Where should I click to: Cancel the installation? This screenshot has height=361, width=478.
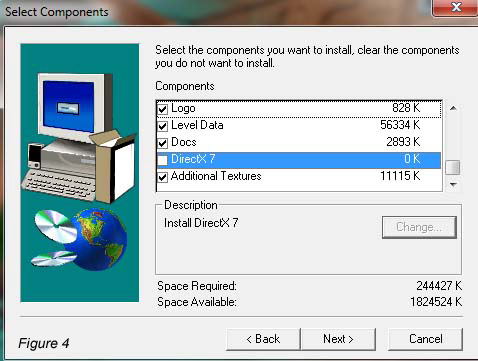coord(425,339)
